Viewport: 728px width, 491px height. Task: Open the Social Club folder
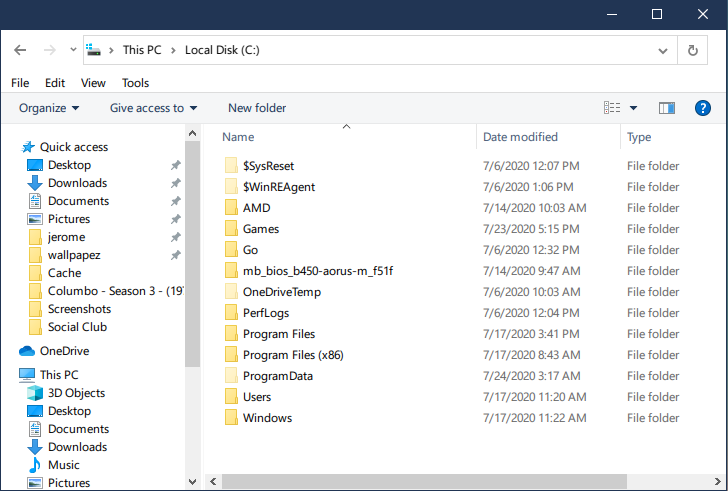[78, 327]
